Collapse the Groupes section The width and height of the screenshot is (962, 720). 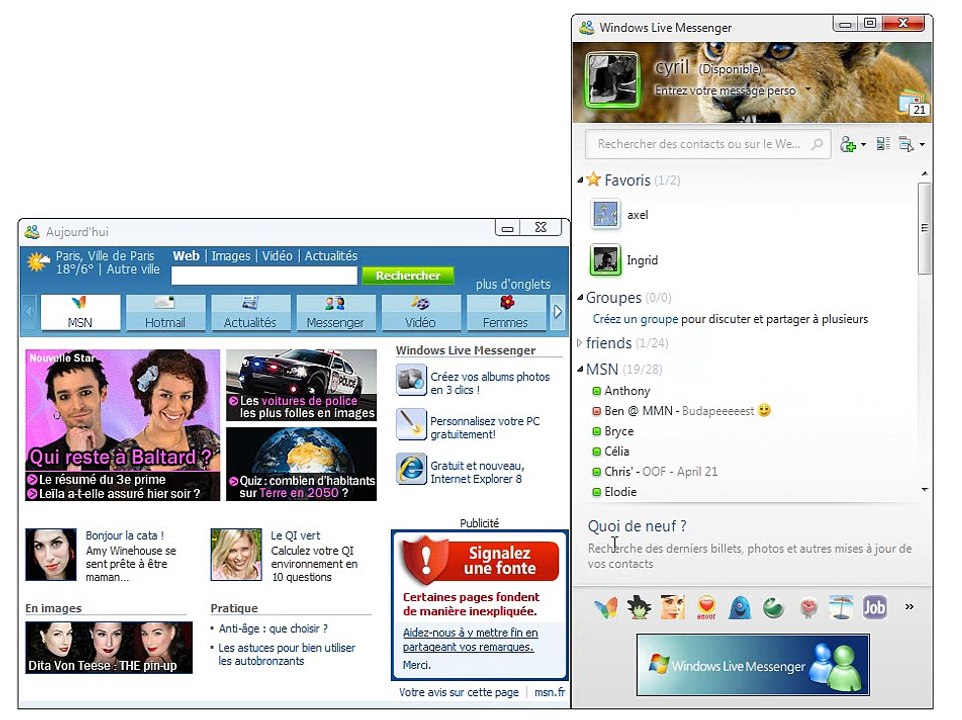580,298
